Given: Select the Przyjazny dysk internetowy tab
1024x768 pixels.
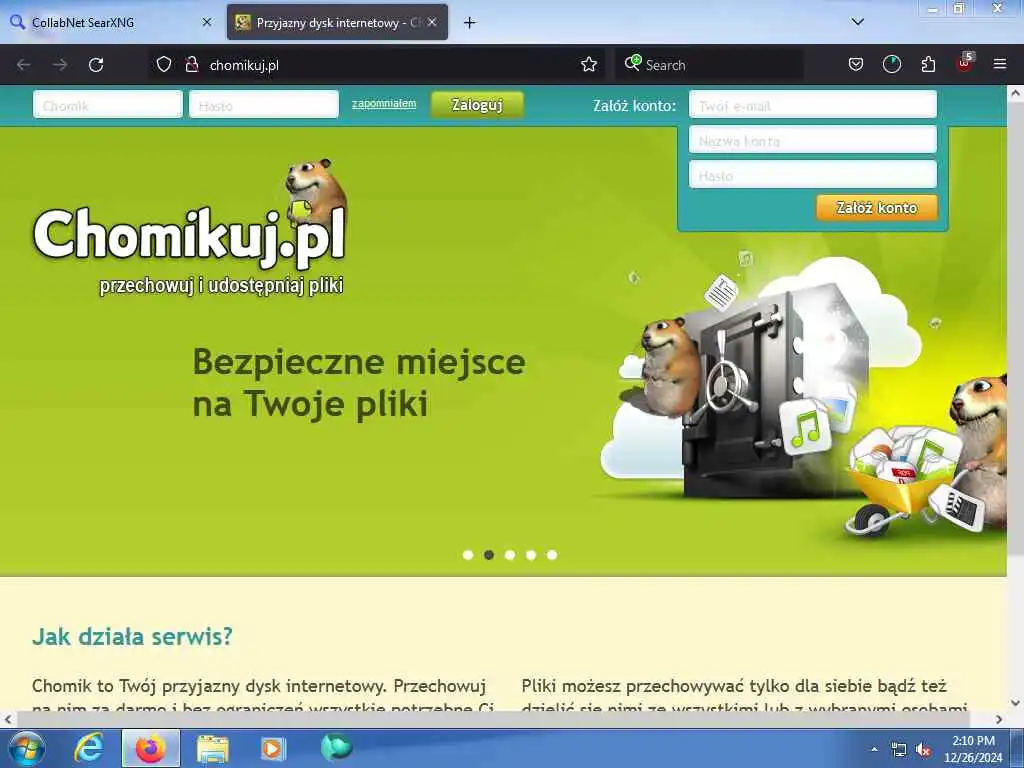Looking at the screenshot, I should pos(337,22).
